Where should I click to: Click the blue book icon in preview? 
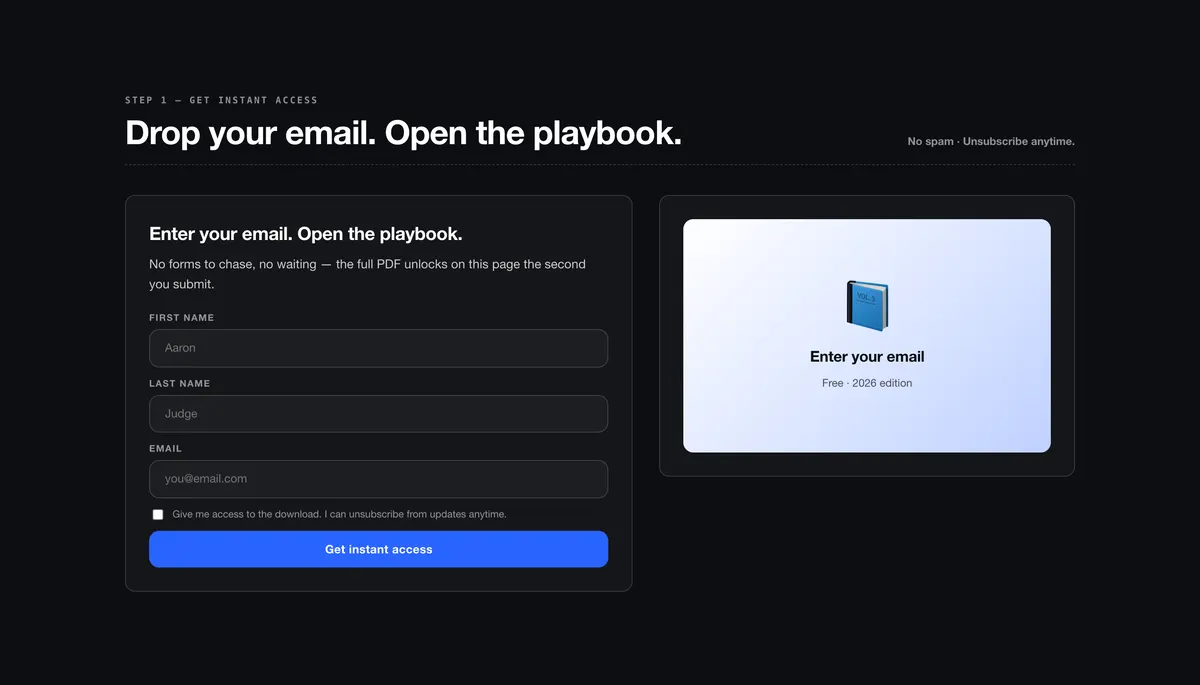867,306
